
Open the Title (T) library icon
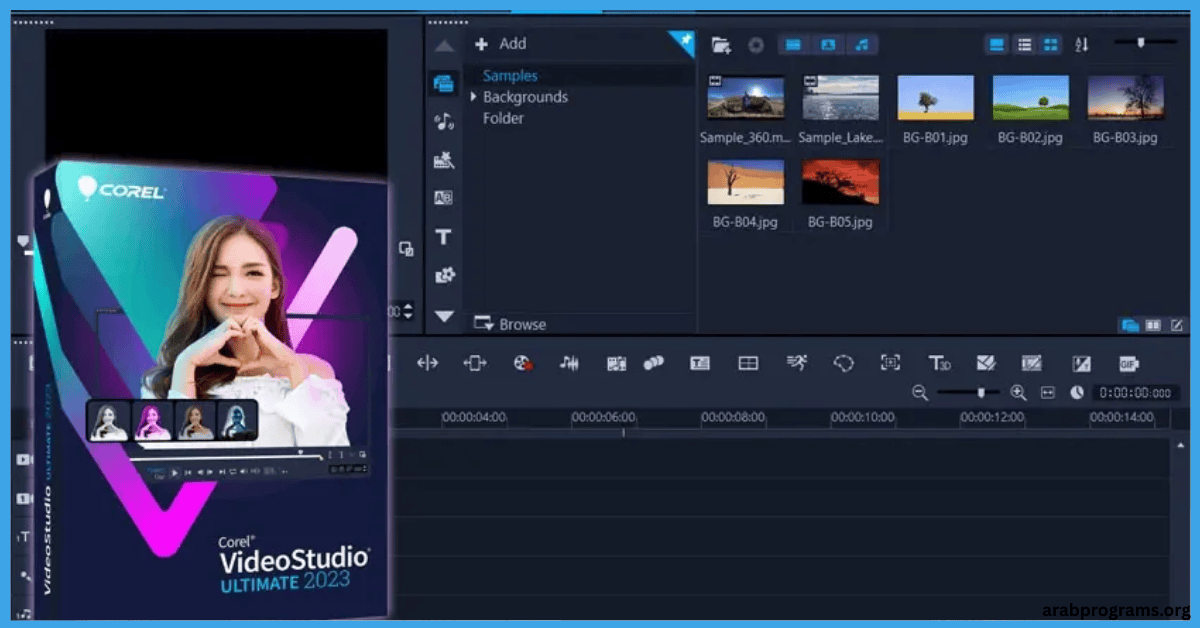[x=443, y=237]
